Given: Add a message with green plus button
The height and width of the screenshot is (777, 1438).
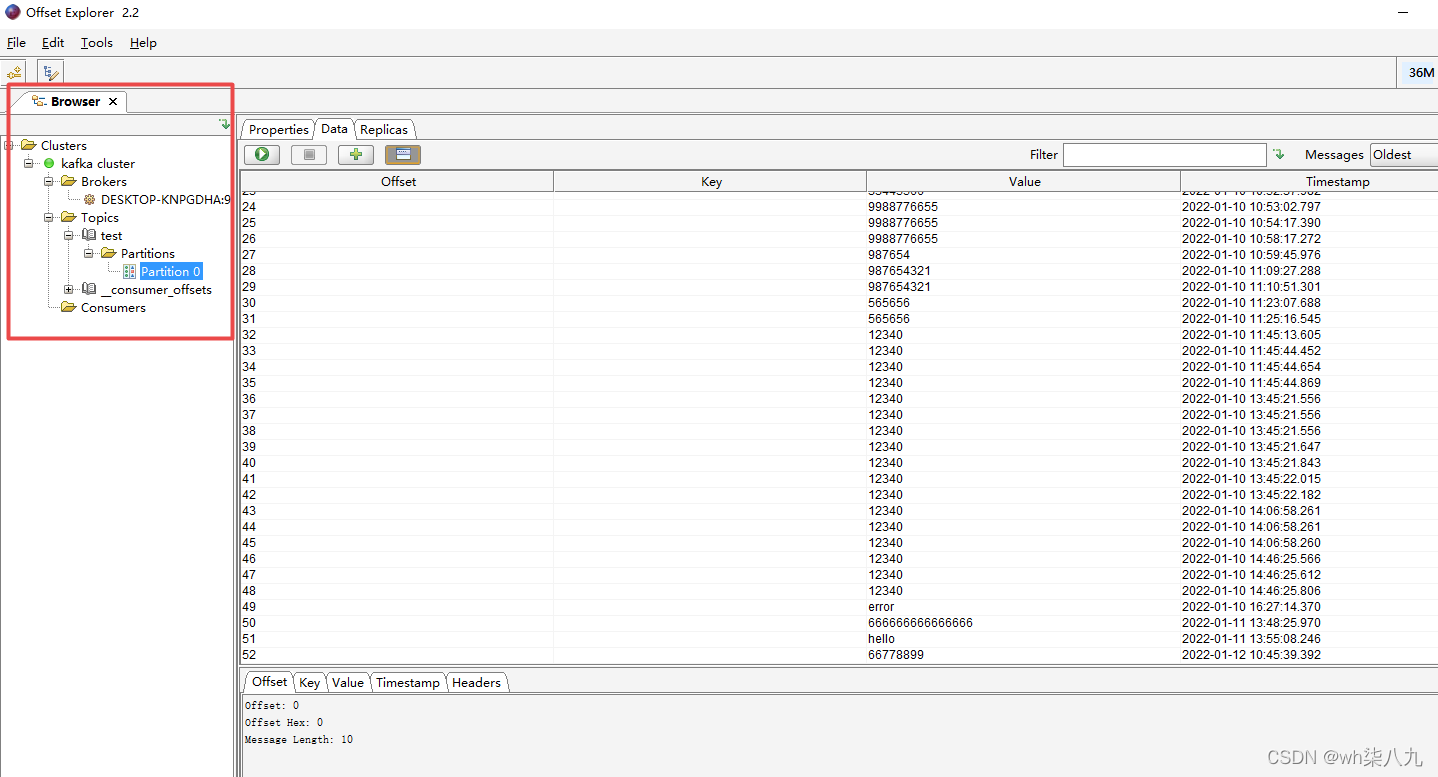Looking at the screenshot, I should click(x=355, y=154).
